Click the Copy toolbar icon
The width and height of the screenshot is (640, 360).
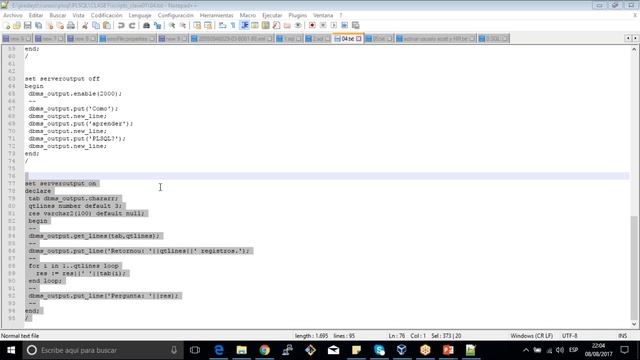(x=96, y=25)
